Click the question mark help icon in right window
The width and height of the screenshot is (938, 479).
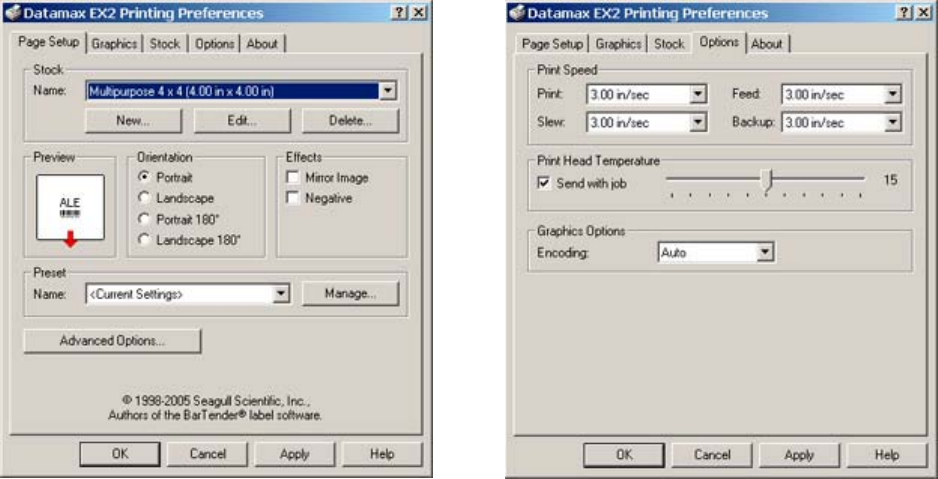[x=904, y=13]
